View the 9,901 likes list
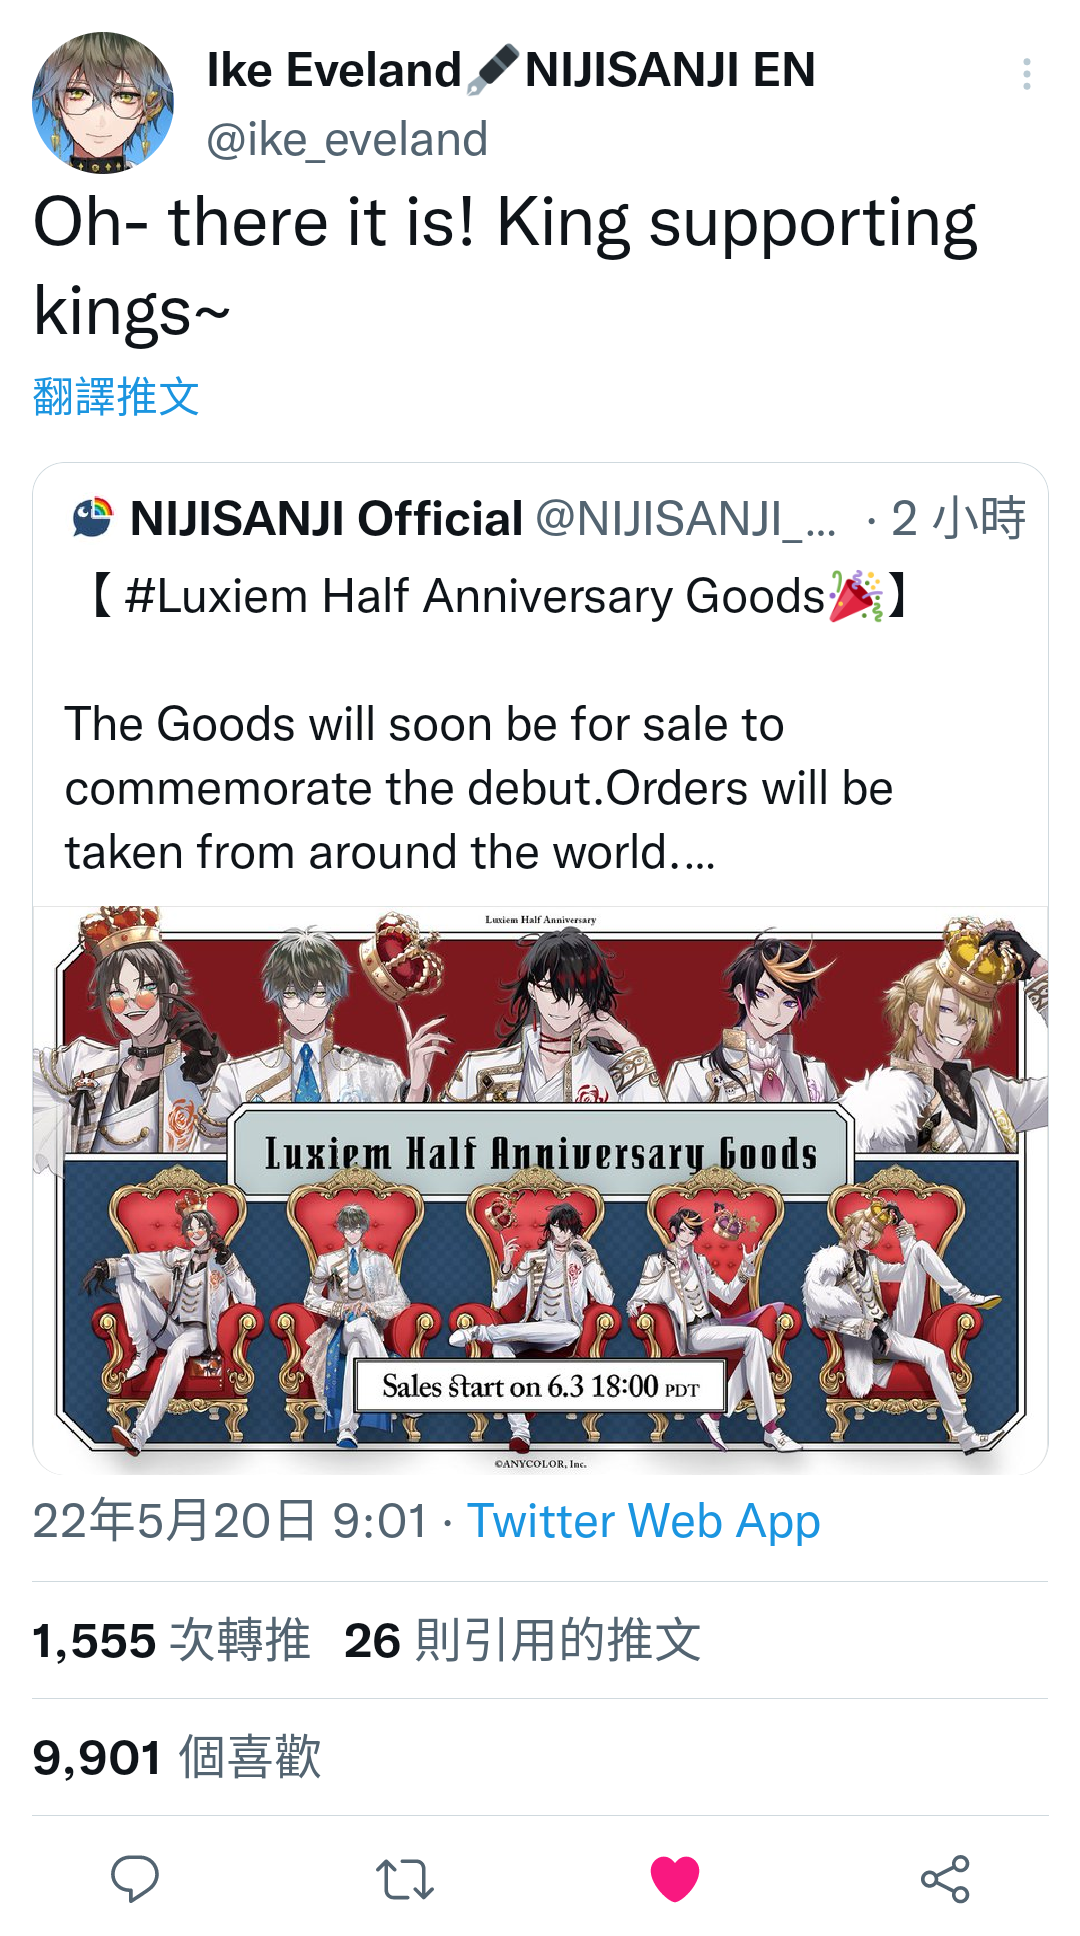This screenshot has width=1080, height=1936. (177, 1757)
